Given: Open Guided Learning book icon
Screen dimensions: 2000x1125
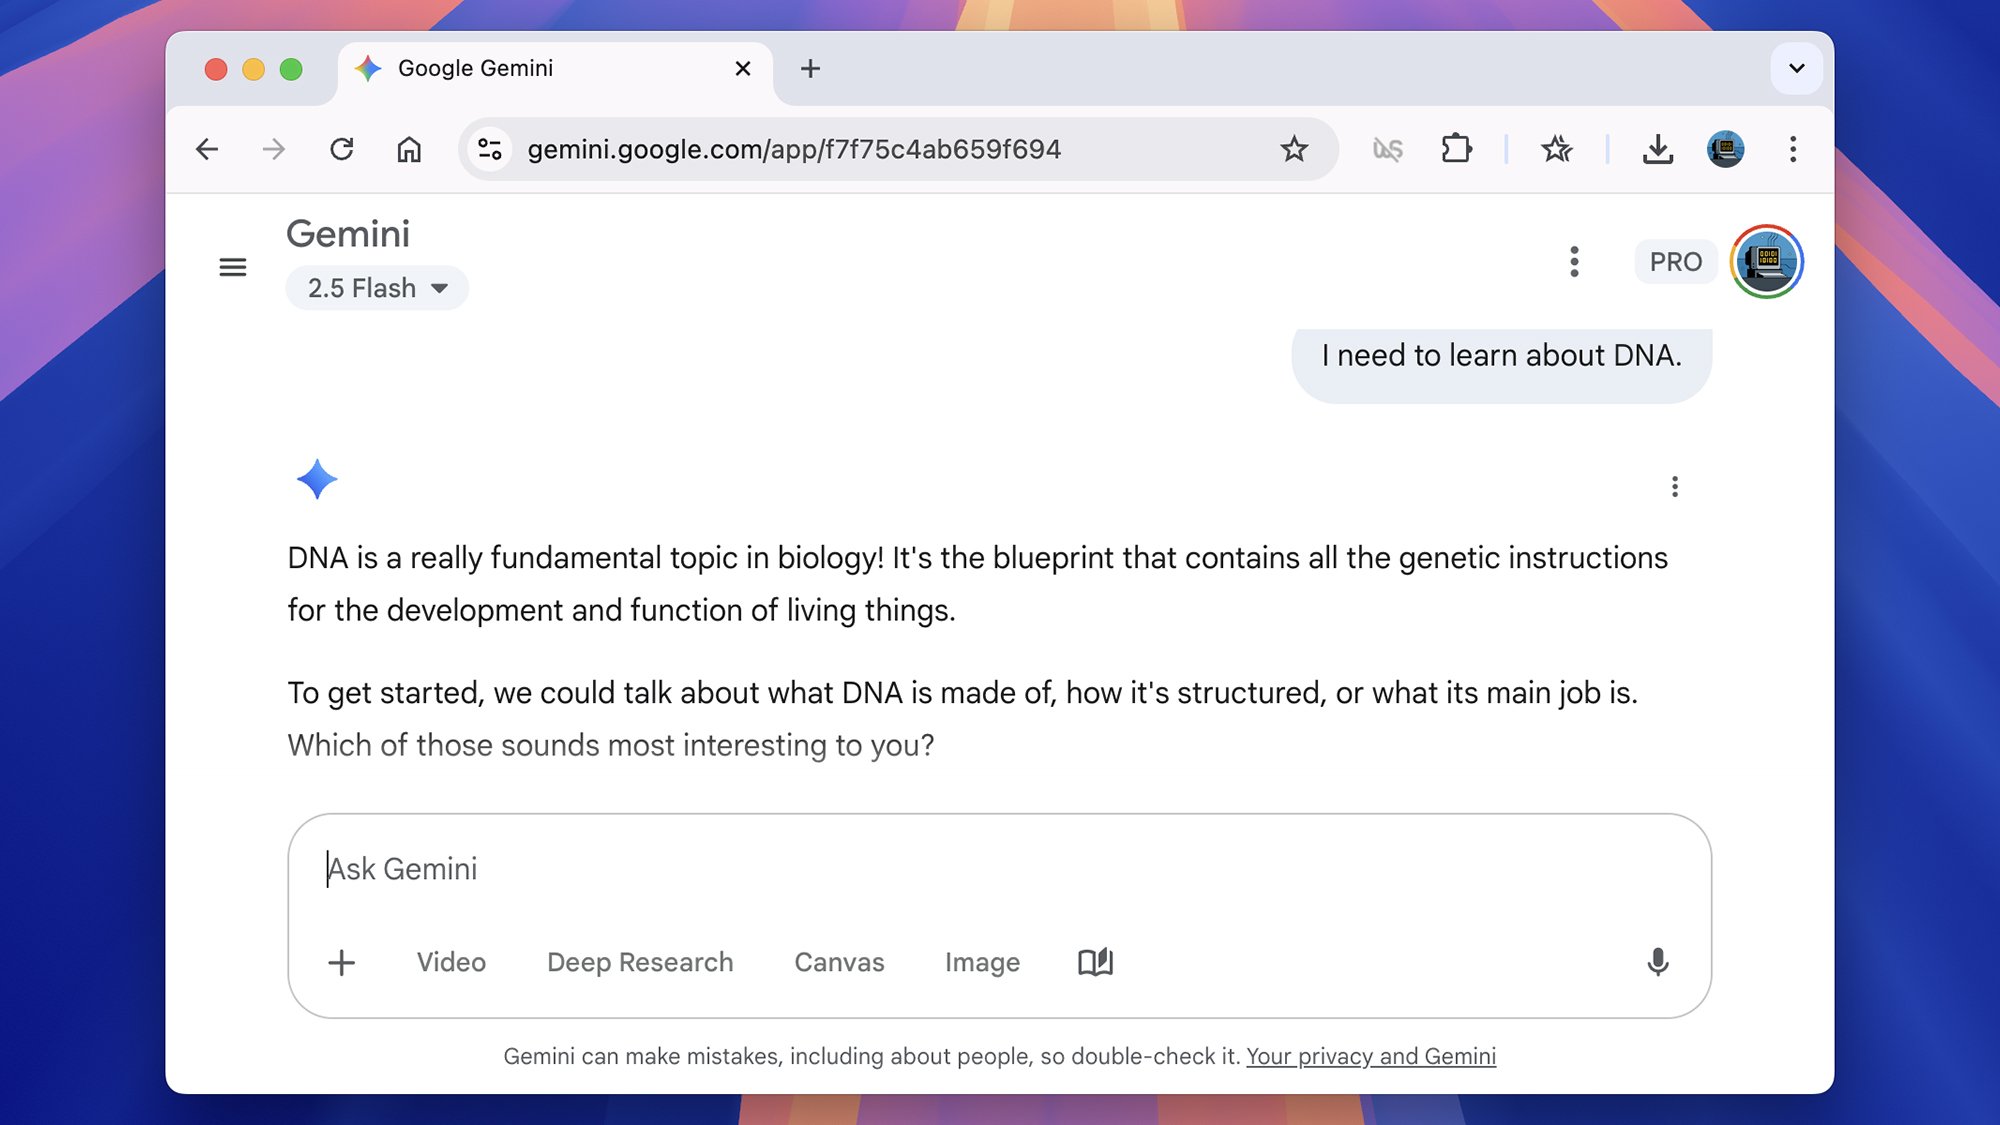Looking at the screenshot, I should [1095, 962].
